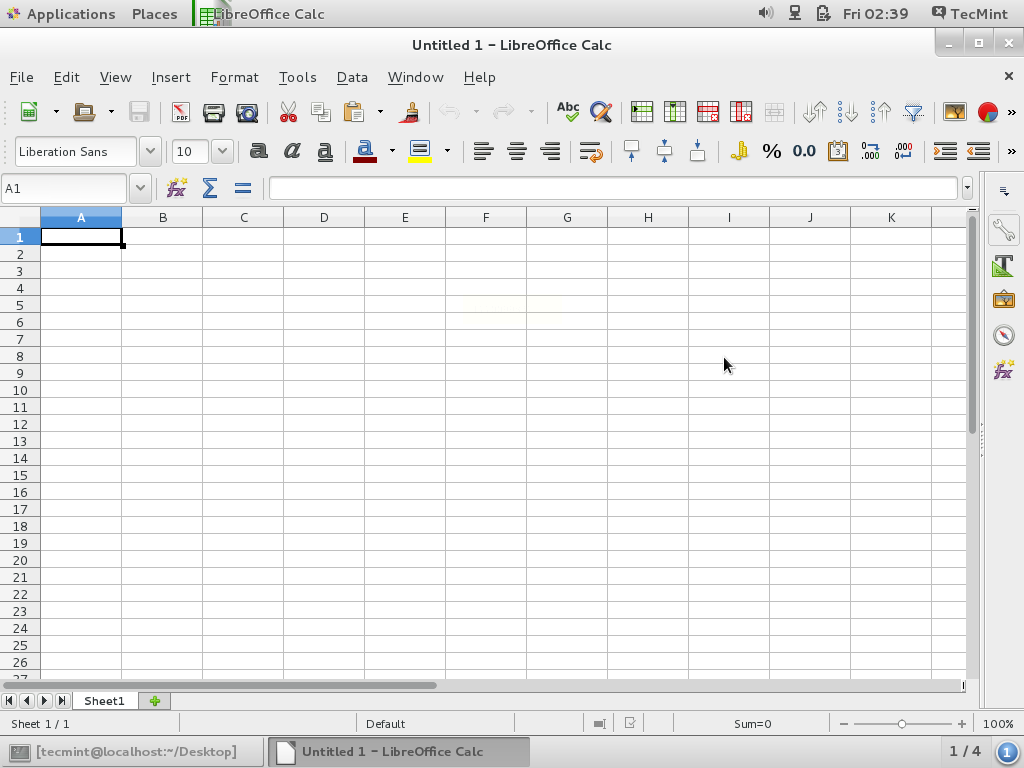The image size is (1024, 768).
Task: Open the Function Wizard in formula bar
Action: [x=177, y=188]
